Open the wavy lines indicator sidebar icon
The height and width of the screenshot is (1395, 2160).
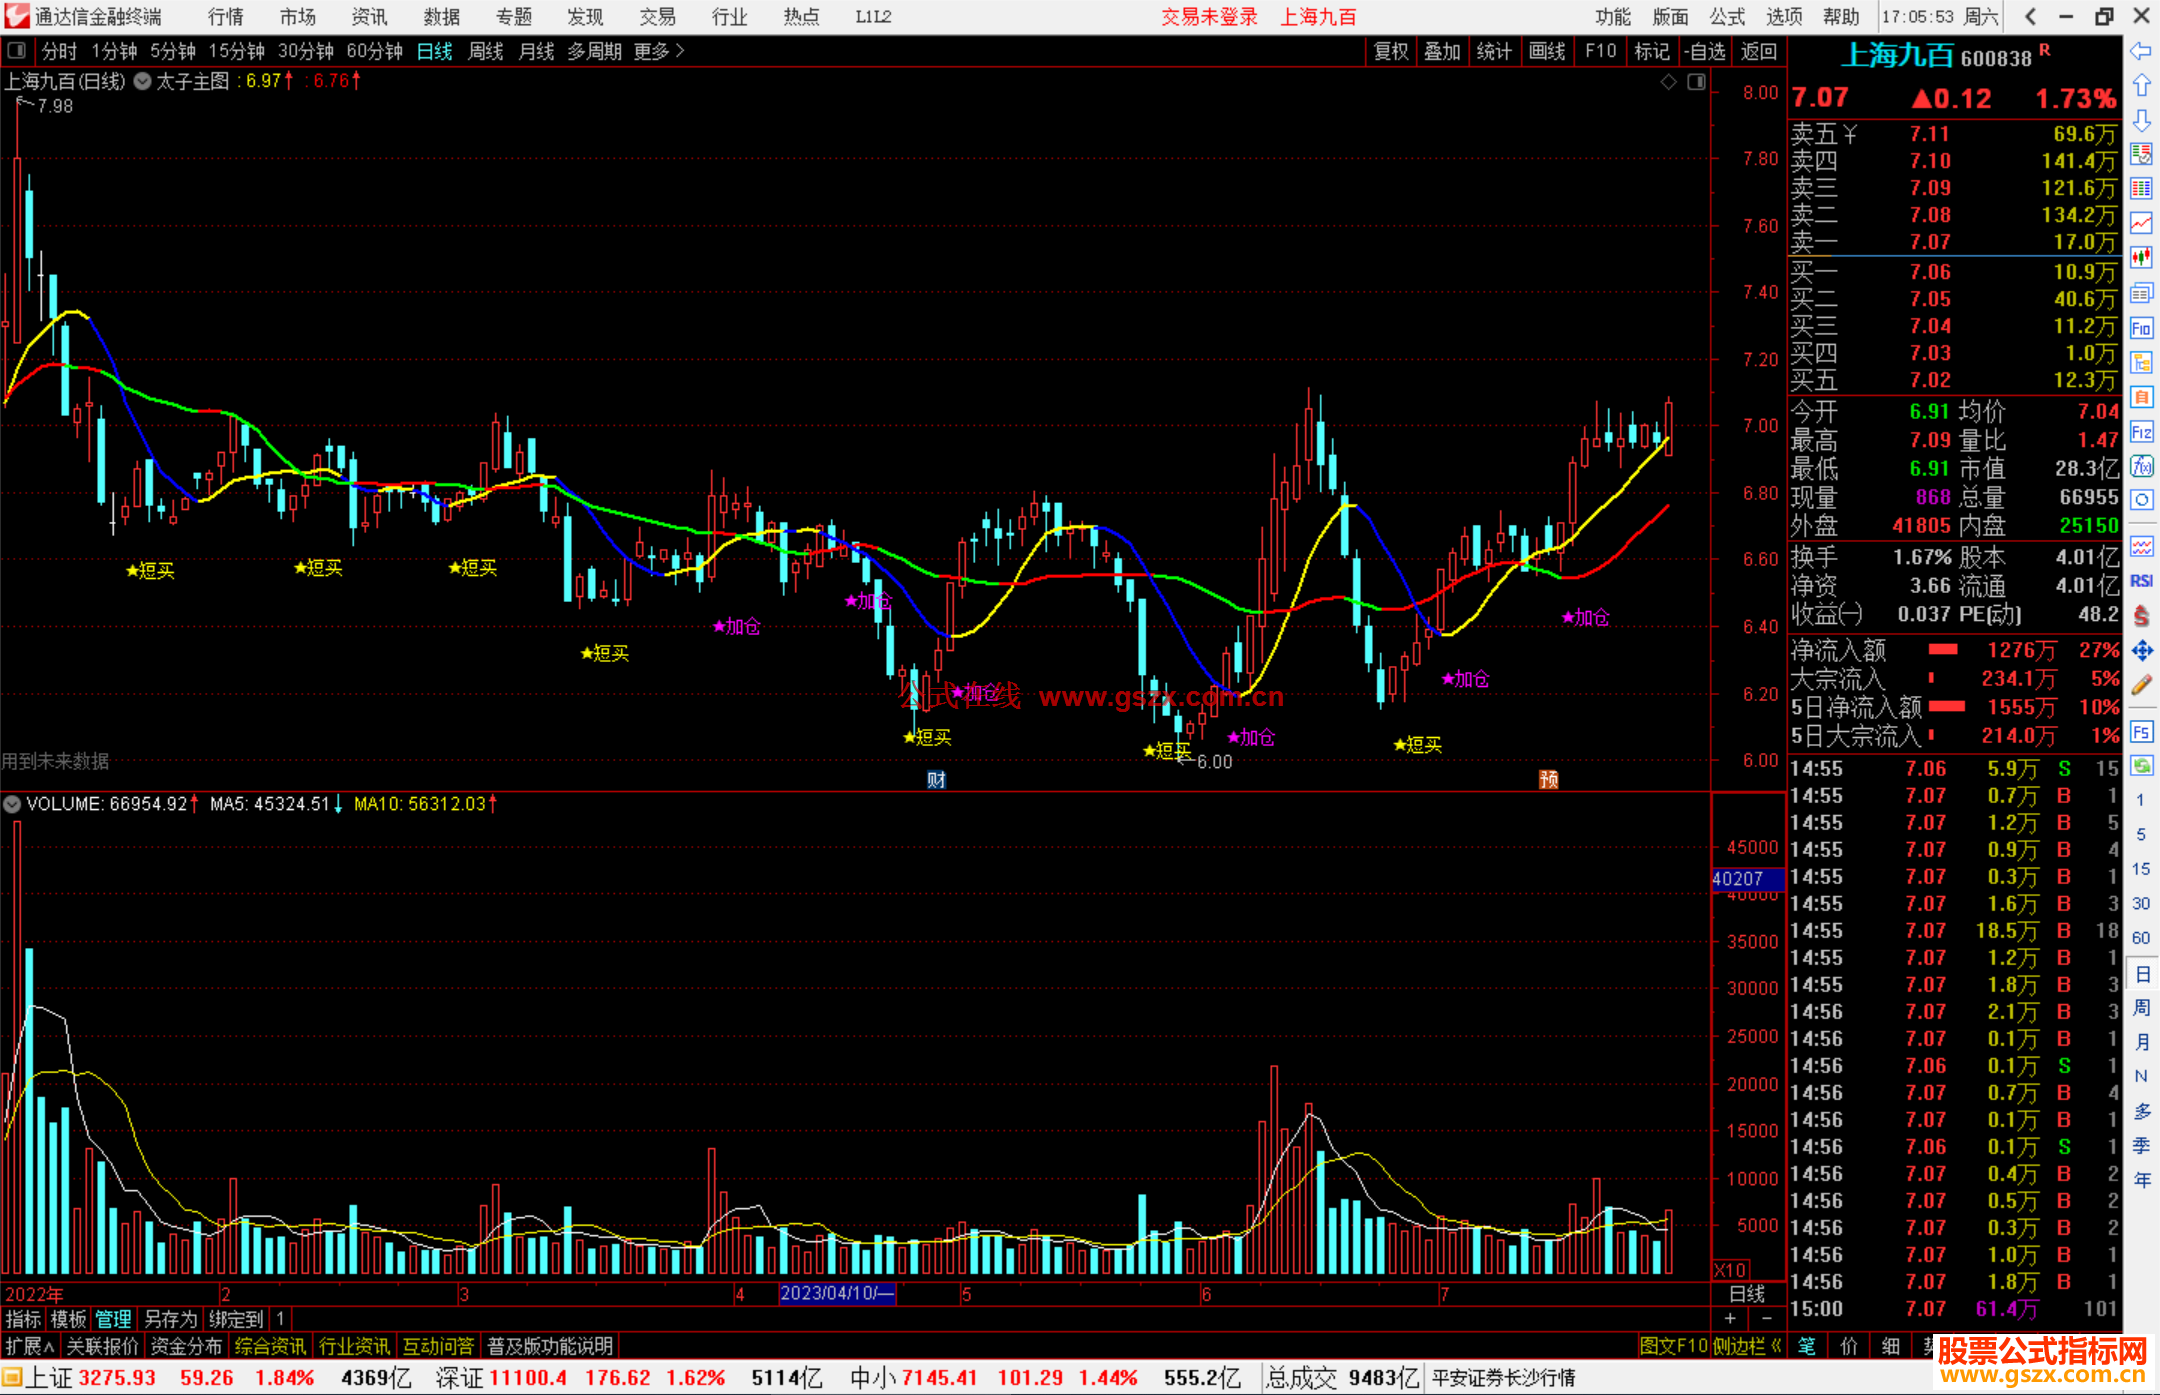pos(2141,546)
